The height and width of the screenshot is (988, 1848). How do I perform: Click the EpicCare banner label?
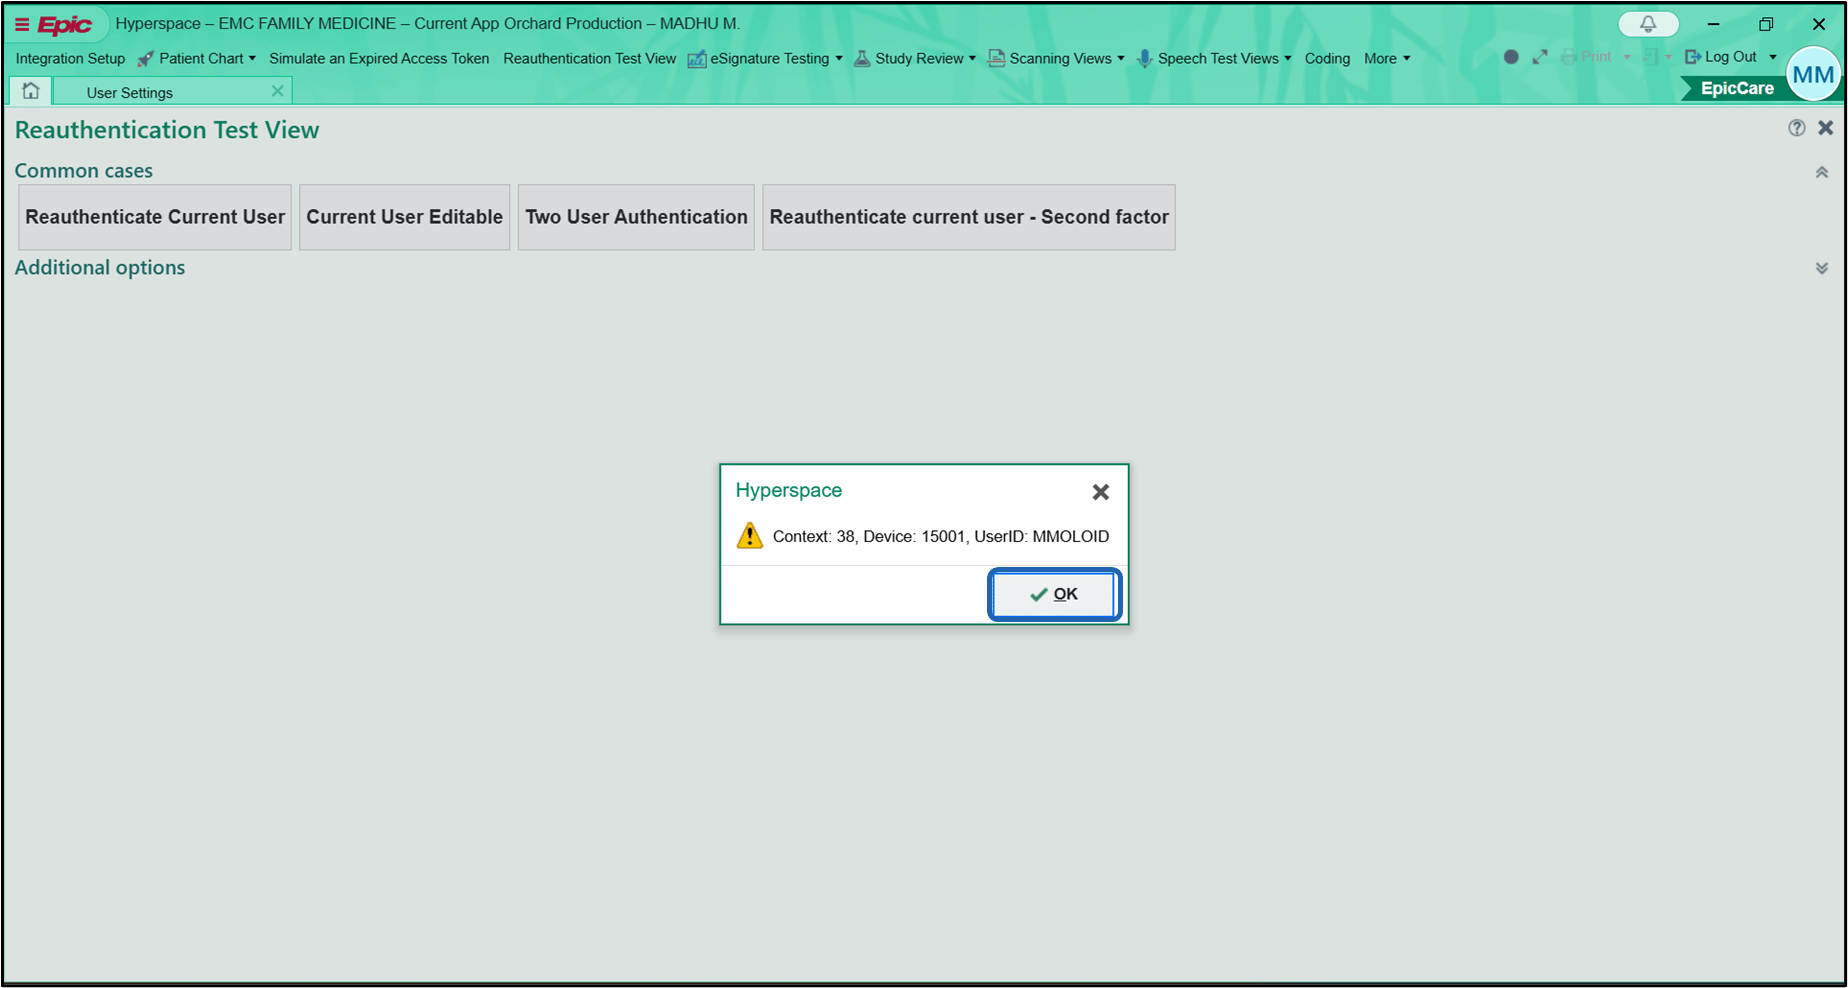[x=1737, y=88]
